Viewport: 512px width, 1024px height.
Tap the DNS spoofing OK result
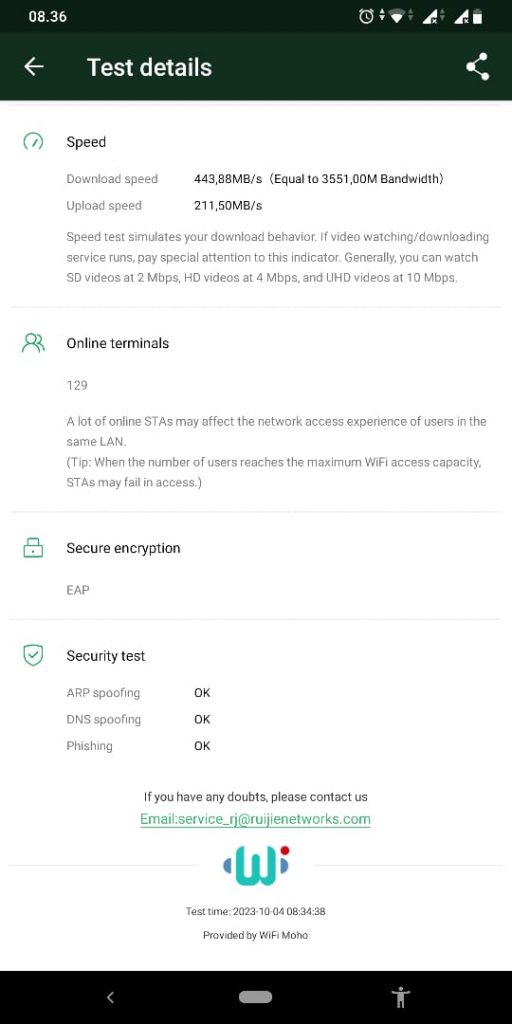coord(202,720)
